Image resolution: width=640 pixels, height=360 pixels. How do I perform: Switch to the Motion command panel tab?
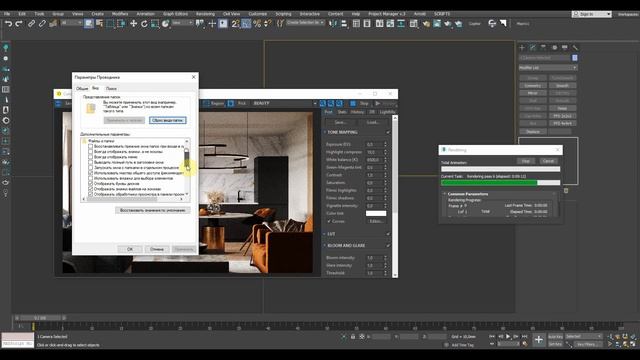554,48
